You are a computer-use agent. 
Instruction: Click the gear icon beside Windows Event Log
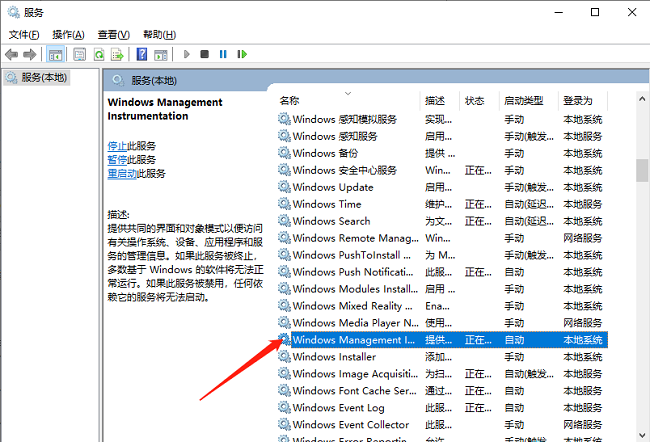[x=284, y=408]
